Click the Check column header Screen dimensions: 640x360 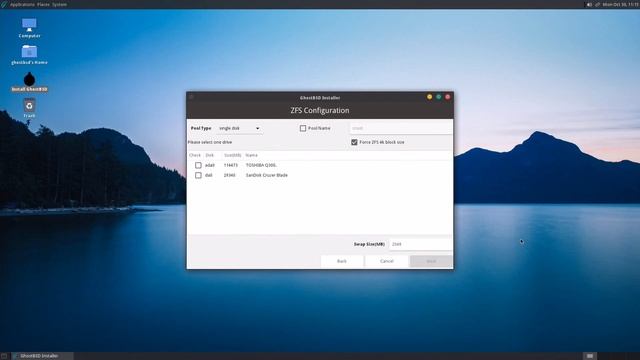point(195,155)
